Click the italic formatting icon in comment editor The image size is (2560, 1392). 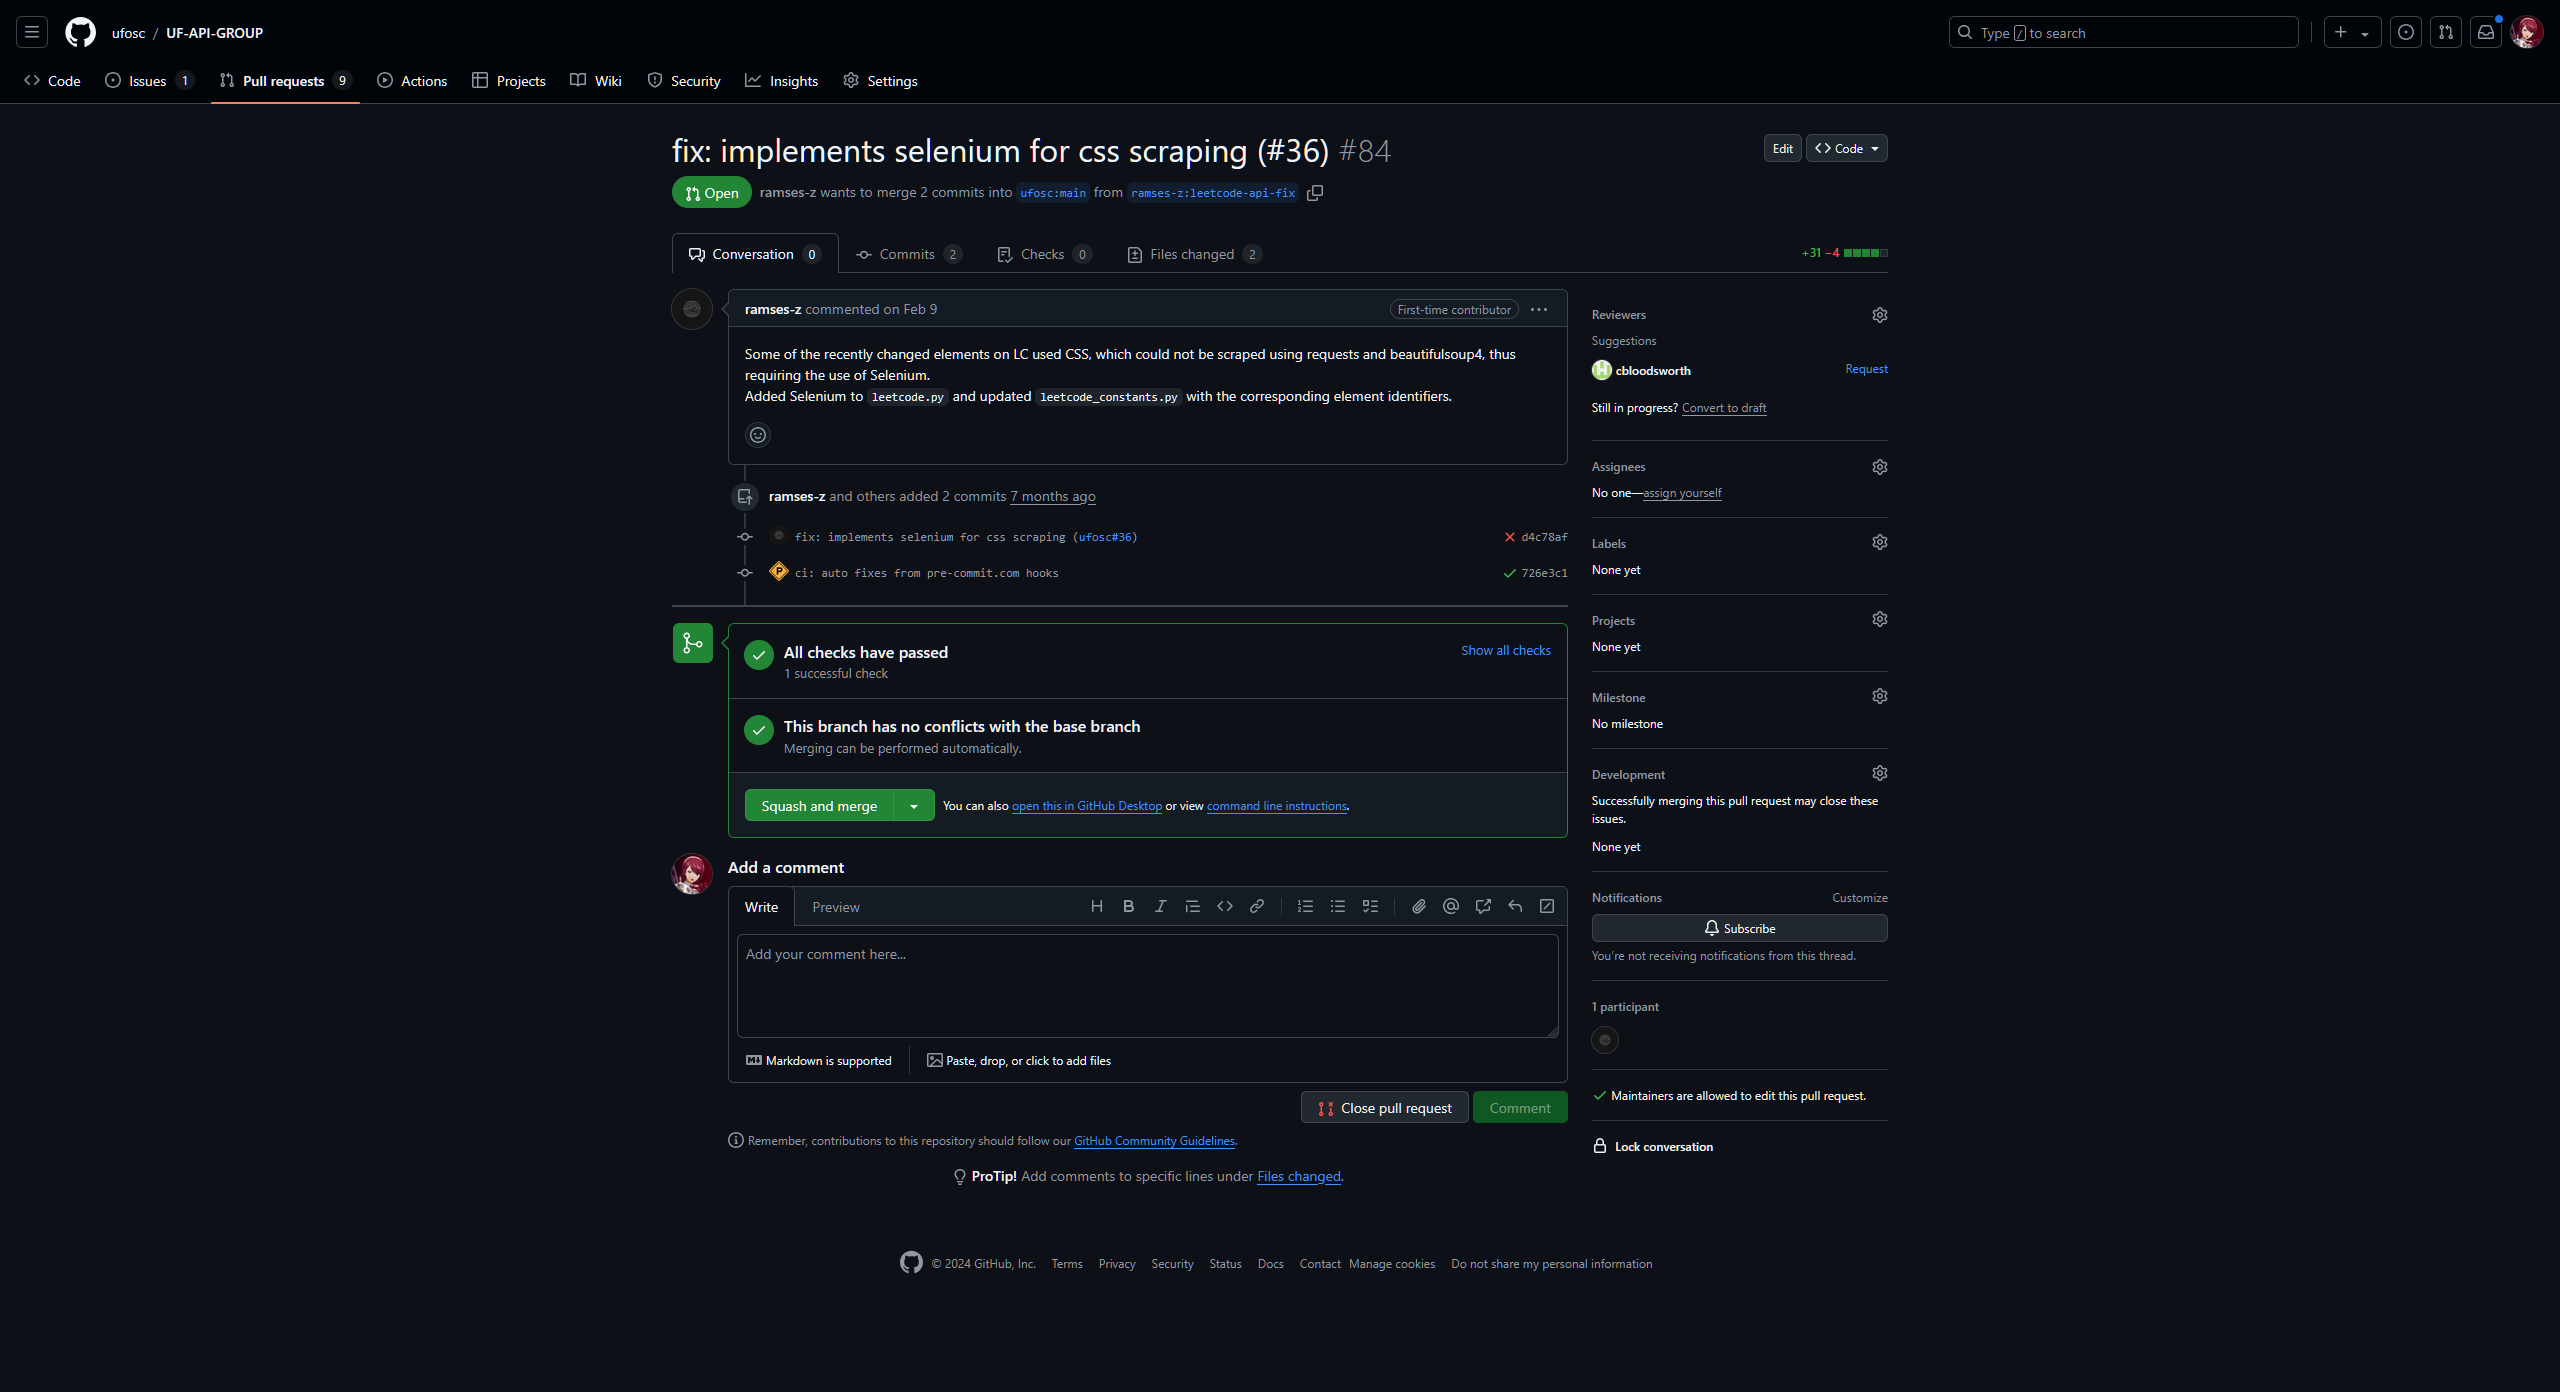pos(1158,907)
